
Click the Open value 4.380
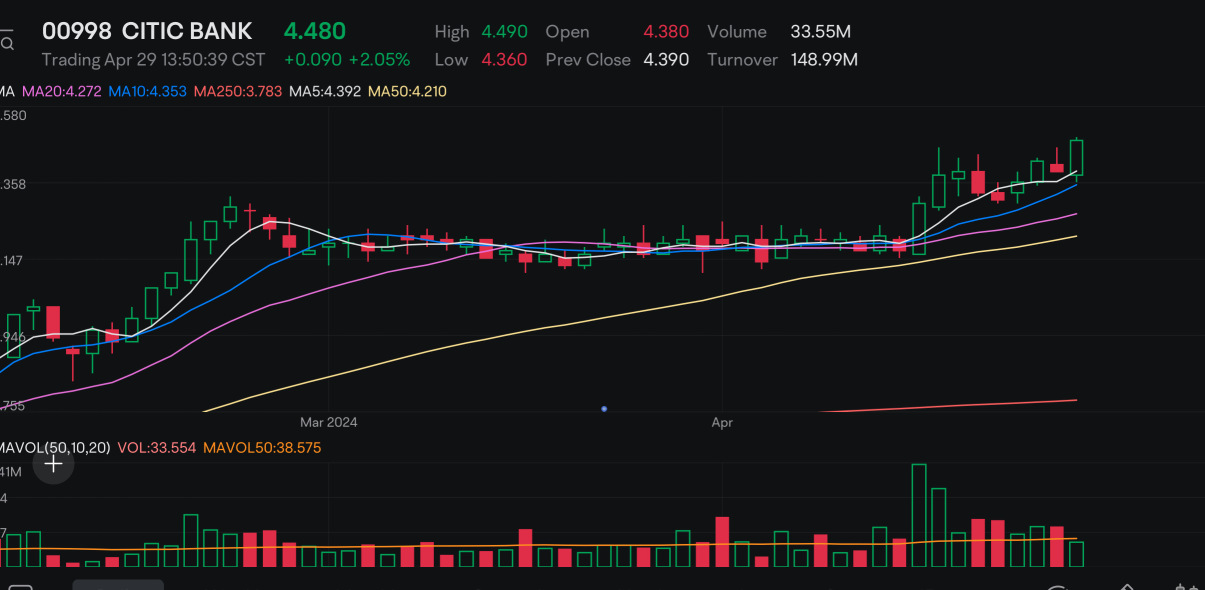(x=666, y=32)
